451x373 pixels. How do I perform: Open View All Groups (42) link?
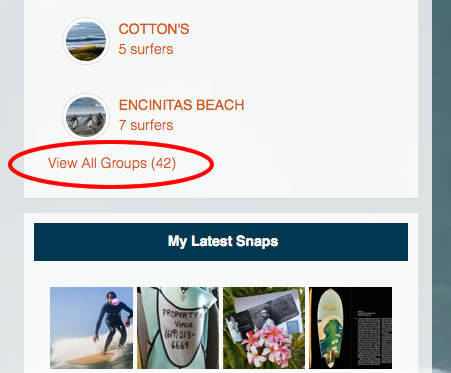(112, 163)
